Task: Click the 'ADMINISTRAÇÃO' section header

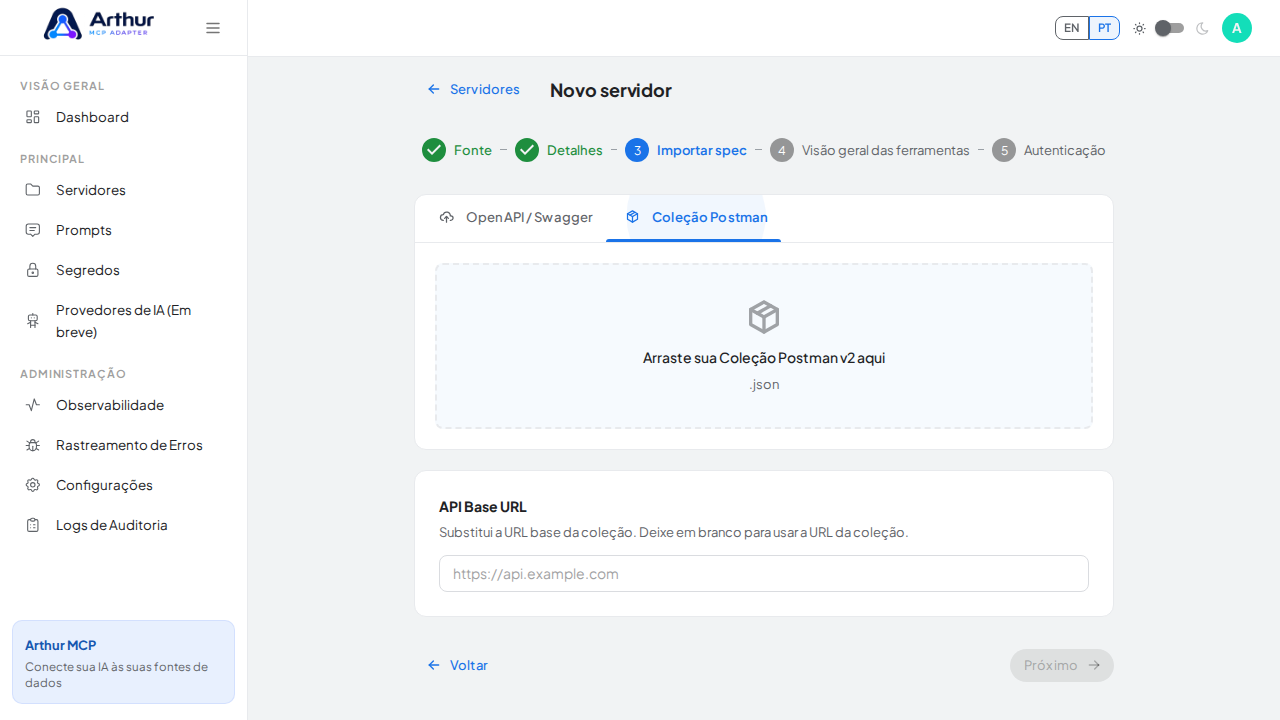Action: pos(73,374)
